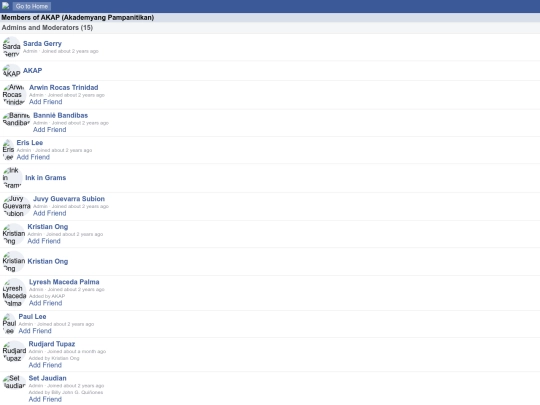Open Paul Lee's profile link
This screenshot has width=540, height=405.
(x=32, y=316)
